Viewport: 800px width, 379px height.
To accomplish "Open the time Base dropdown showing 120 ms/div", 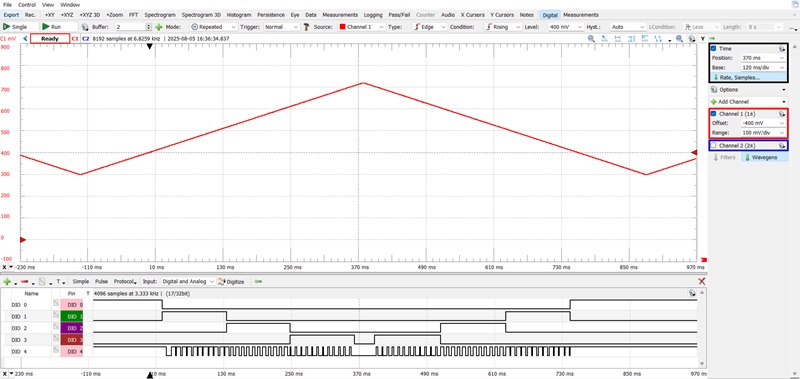I will (x=763, y=68).
